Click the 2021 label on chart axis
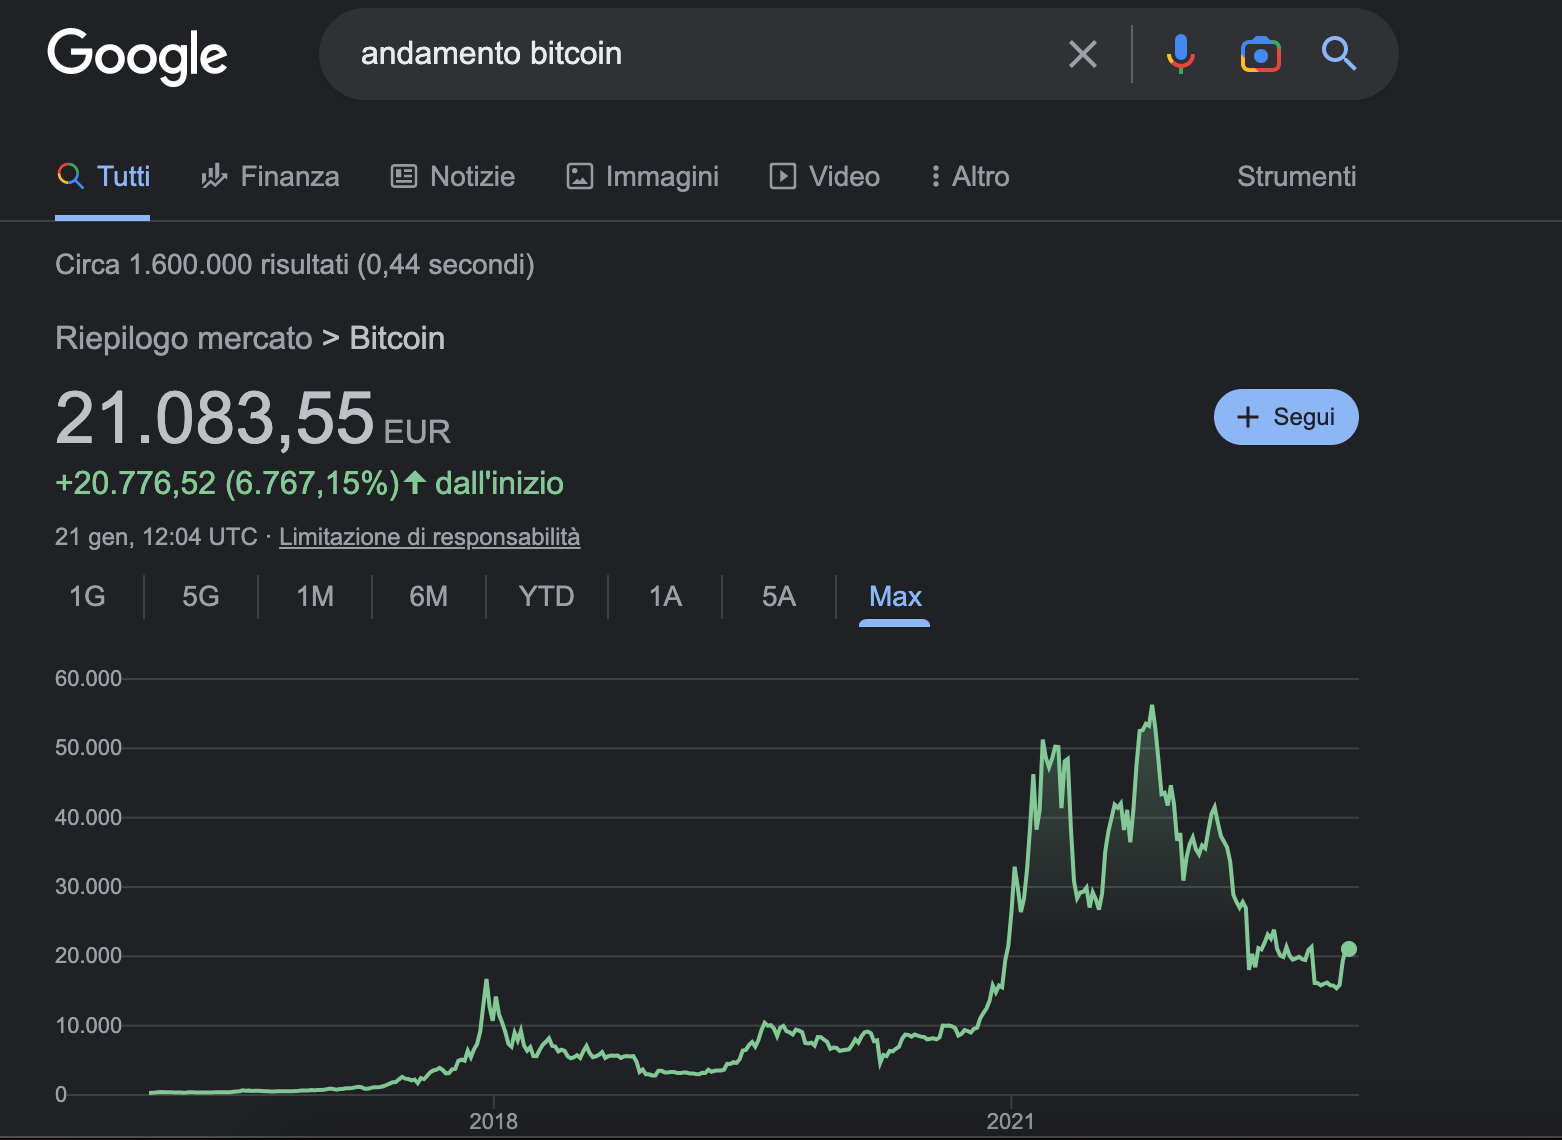Screen dimensions: 1562x1140 (1011, 1121)
